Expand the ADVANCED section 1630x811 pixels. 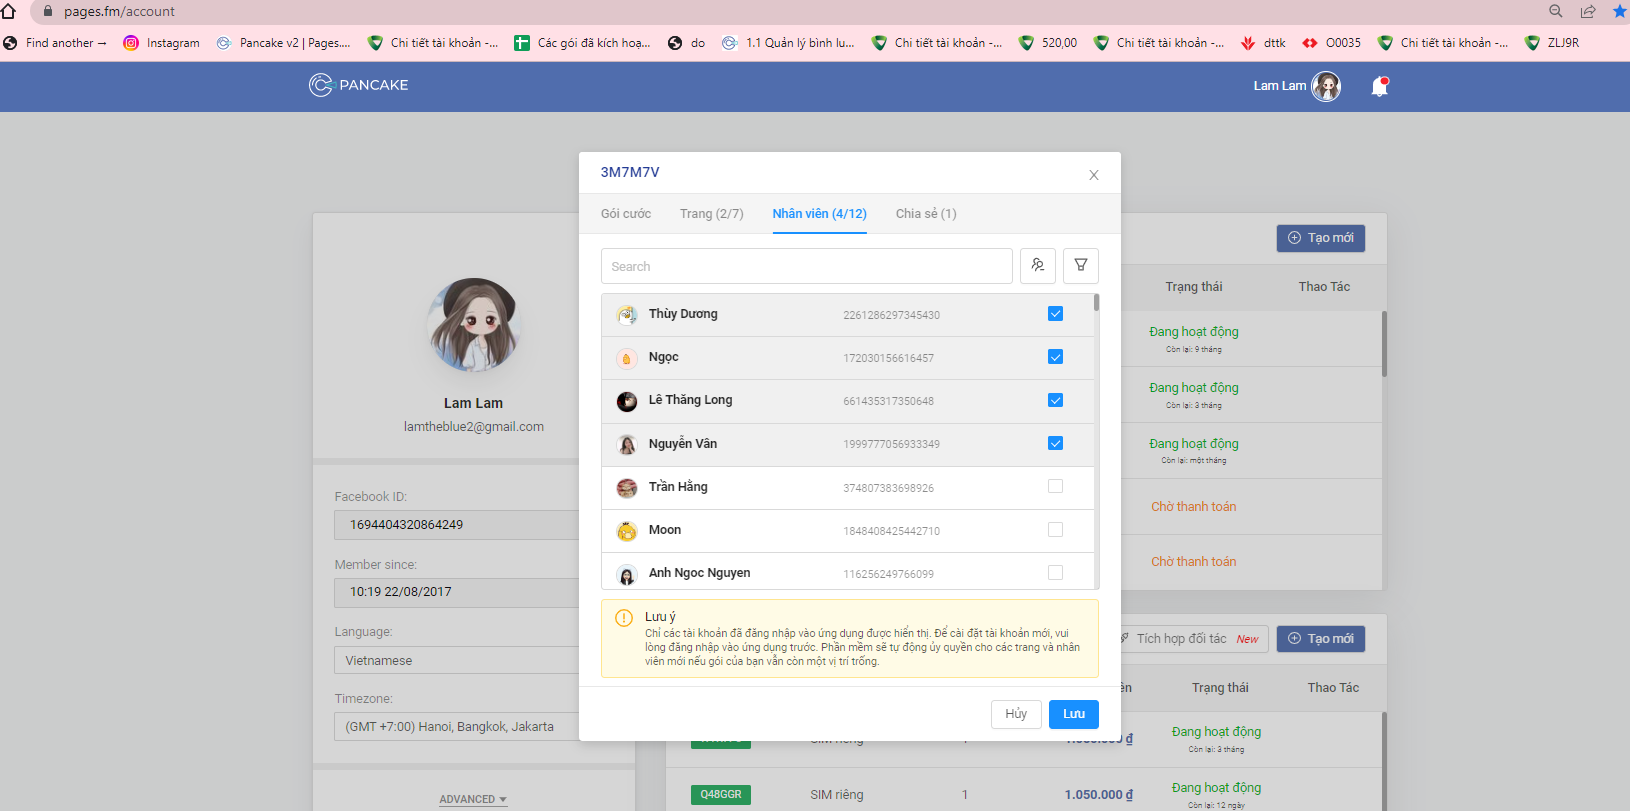pyautogui.click(x=472, y=799)
